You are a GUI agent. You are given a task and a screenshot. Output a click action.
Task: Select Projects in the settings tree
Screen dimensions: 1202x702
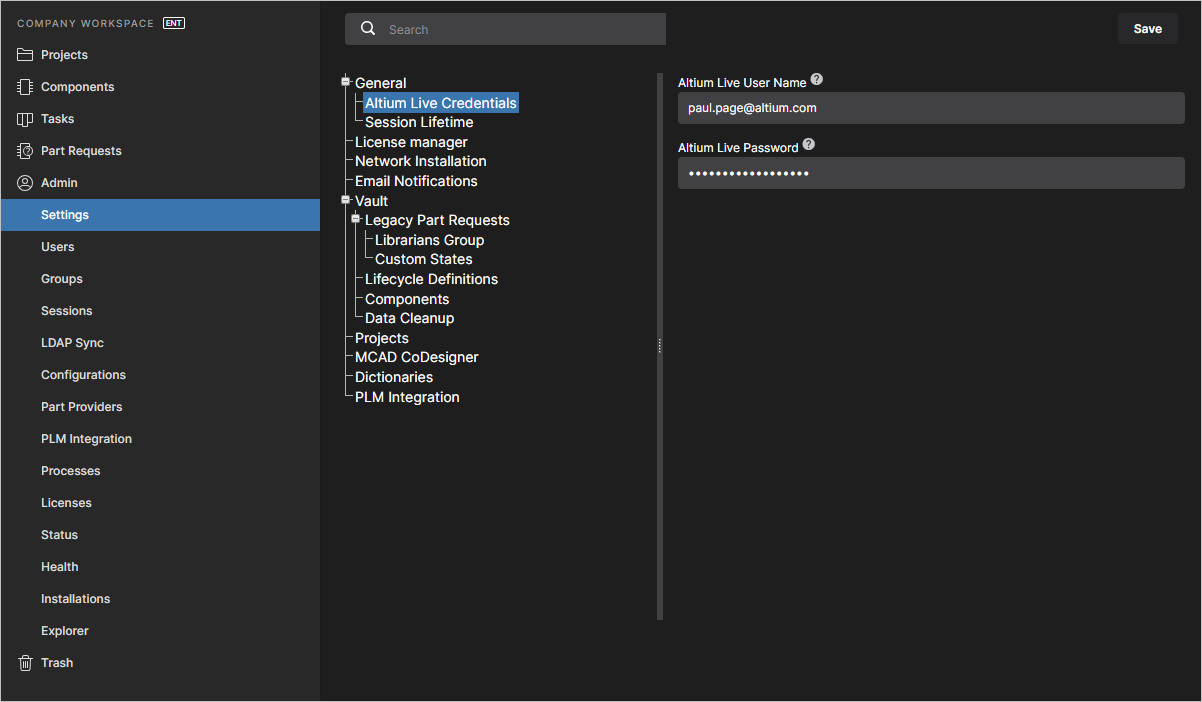(382, 338)
